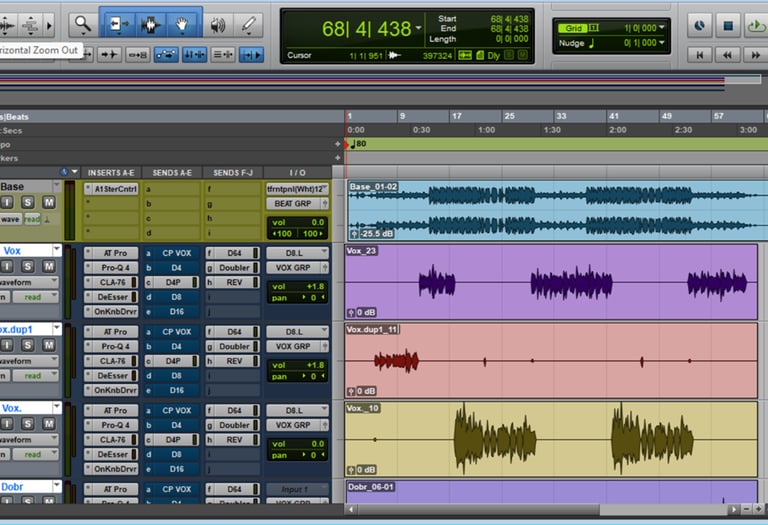Image resolution: width=768 pixels, height=525 pixels.
Task: Mute the Base track
Action: 48,202
